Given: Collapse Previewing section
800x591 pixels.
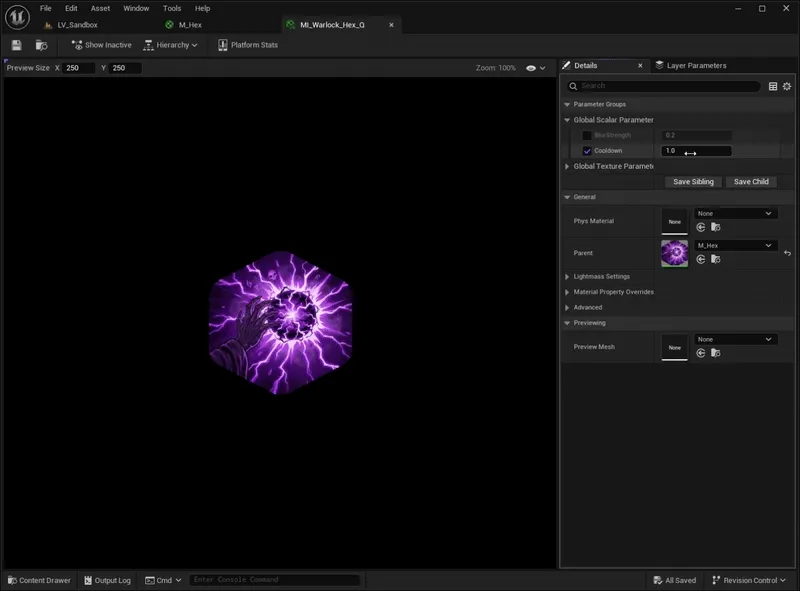Looking at the screenshot, I should 567,323.
